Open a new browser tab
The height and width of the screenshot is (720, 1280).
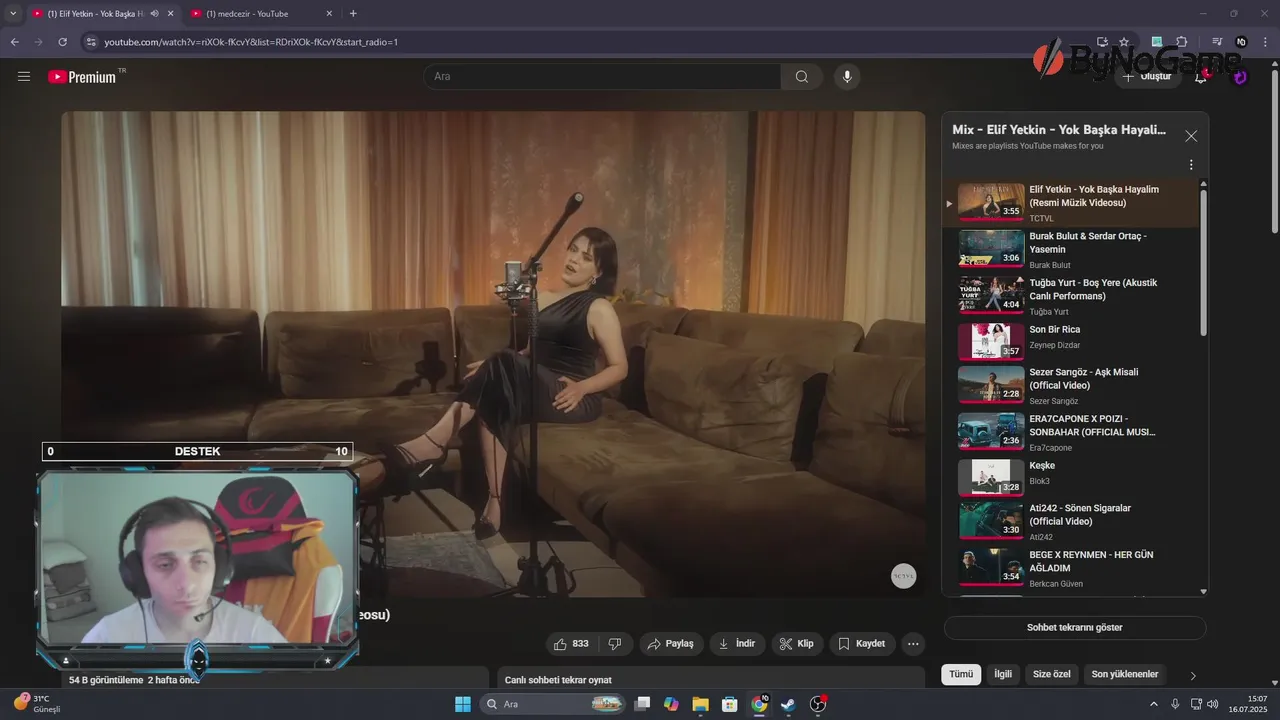[353, 13]
